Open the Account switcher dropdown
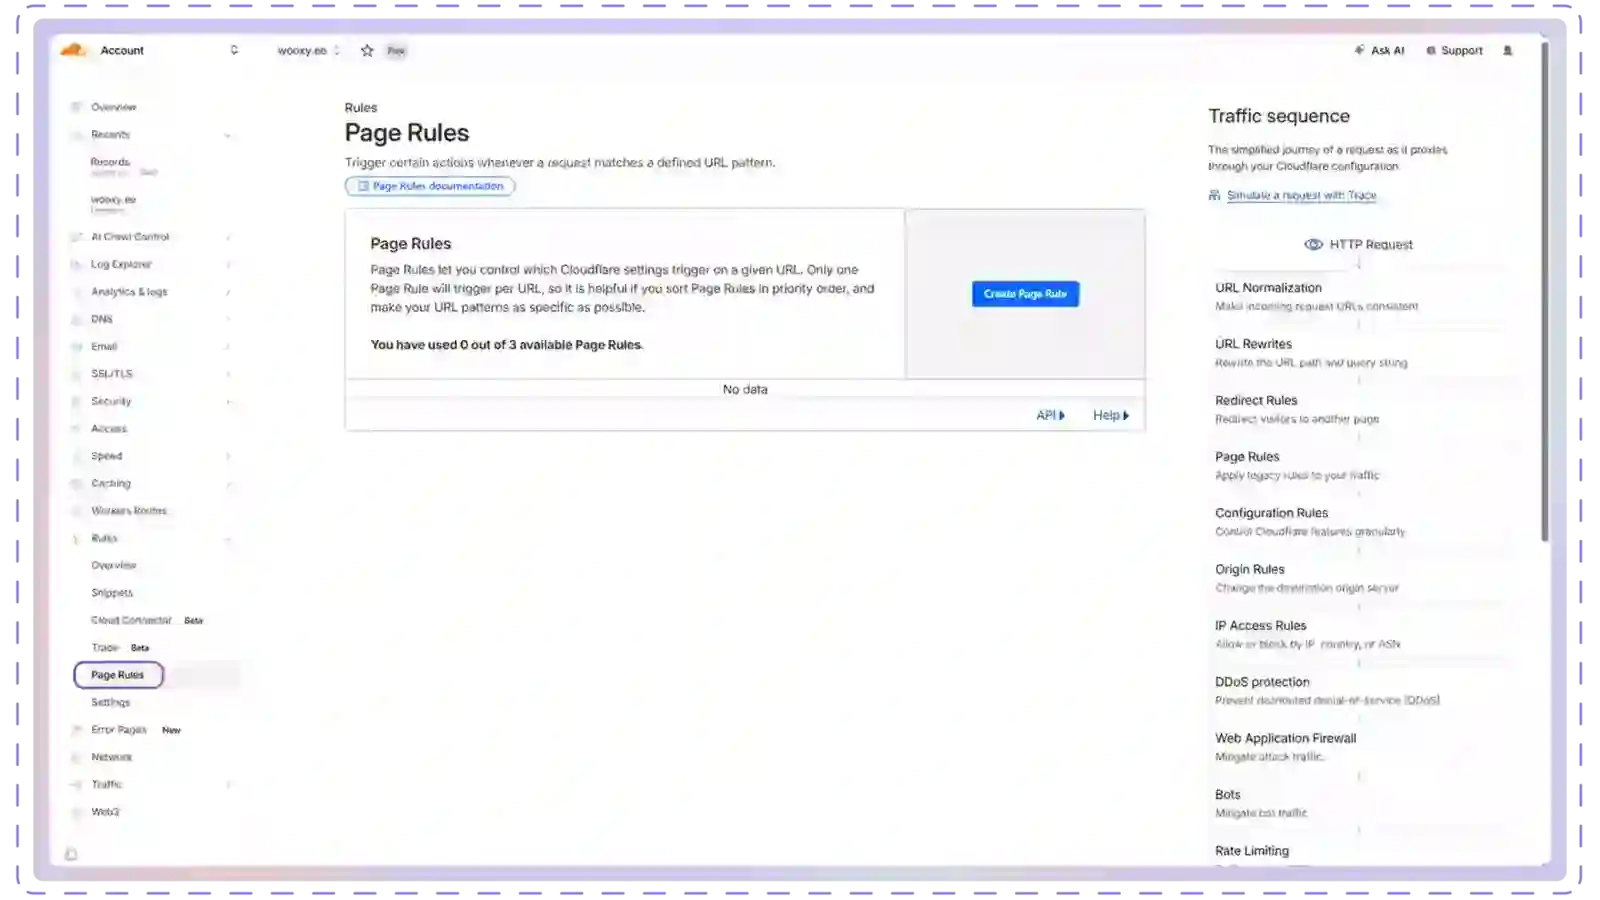Screen dimensions: 1600x900 click(x=234, y=50)
